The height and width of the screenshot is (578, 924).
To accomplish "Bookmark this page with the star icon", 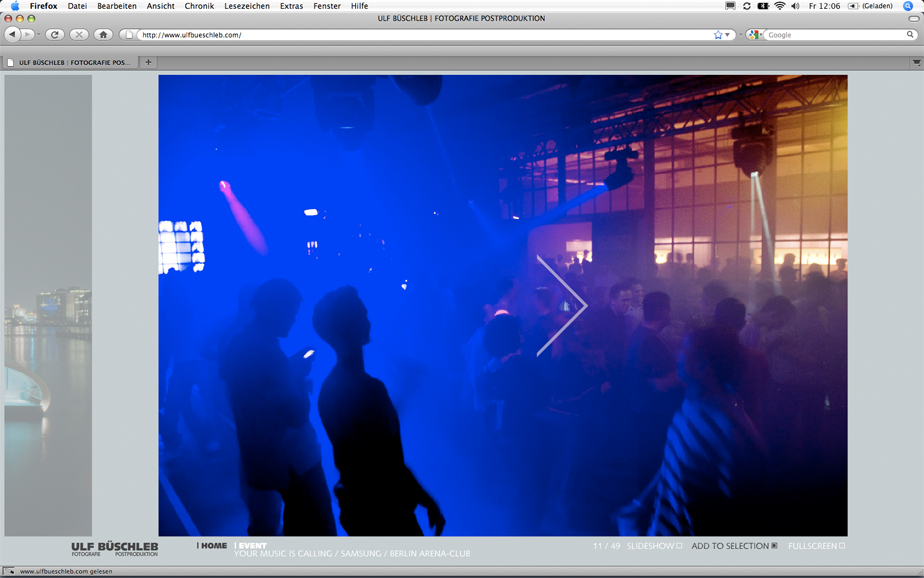I will click(x=718, y=35).
